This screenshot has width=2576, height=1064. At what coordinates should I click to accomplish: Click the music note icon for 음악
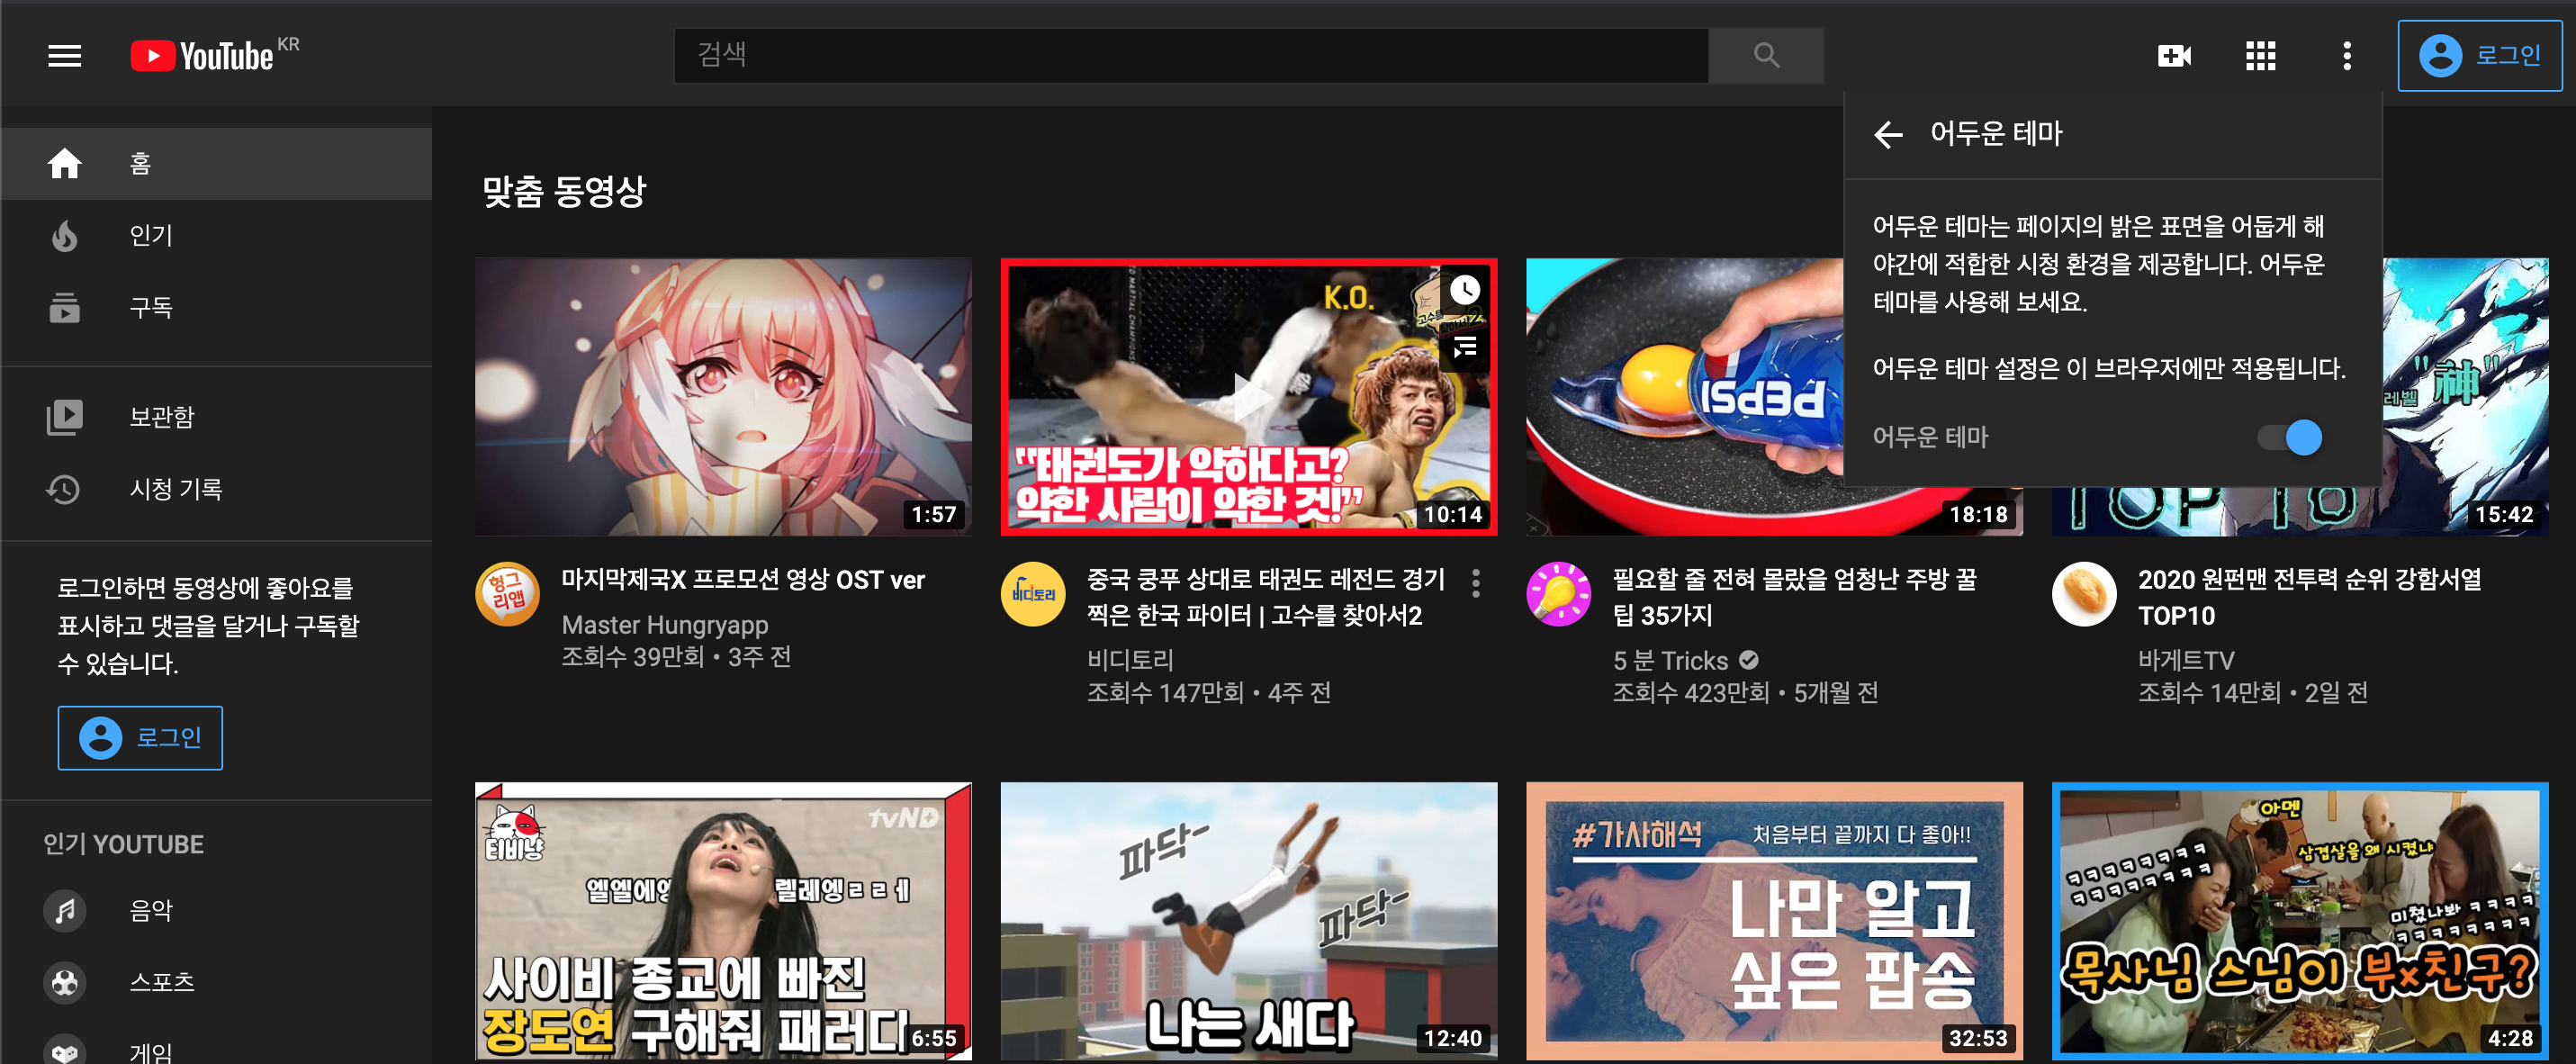pos(65,911)
